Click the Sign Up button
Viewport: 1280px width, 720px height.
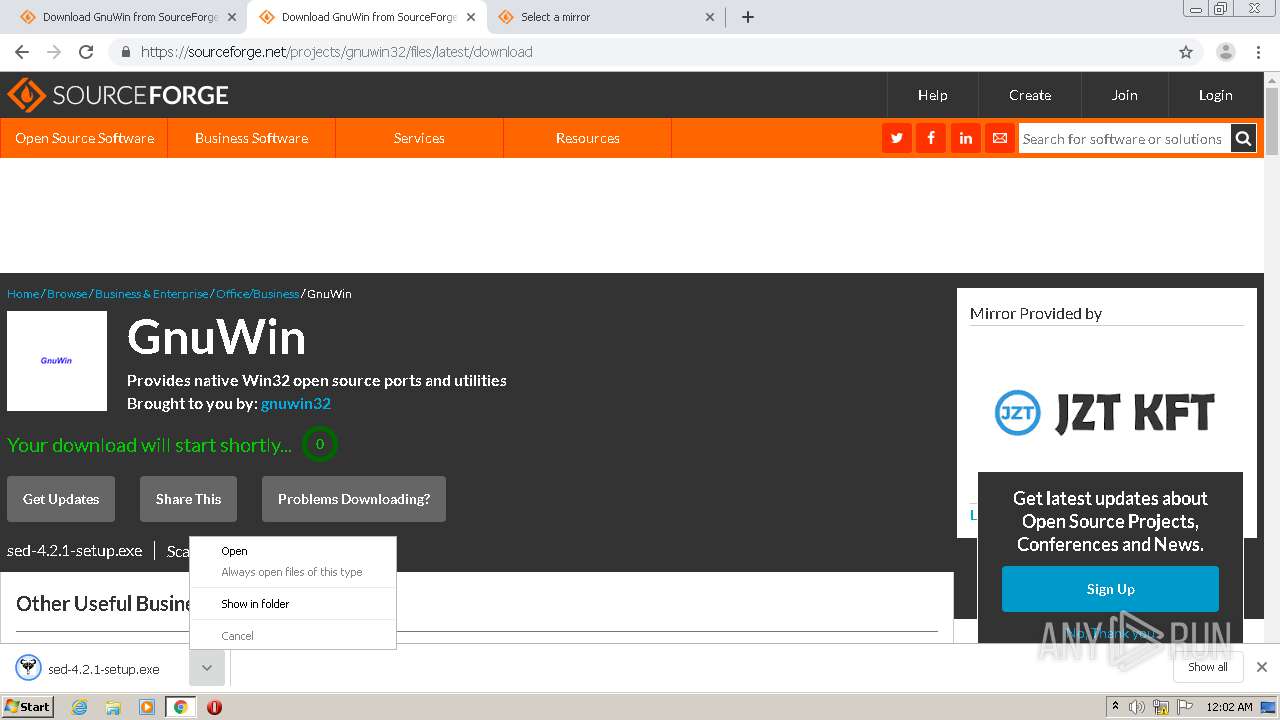coord(1110,589)
